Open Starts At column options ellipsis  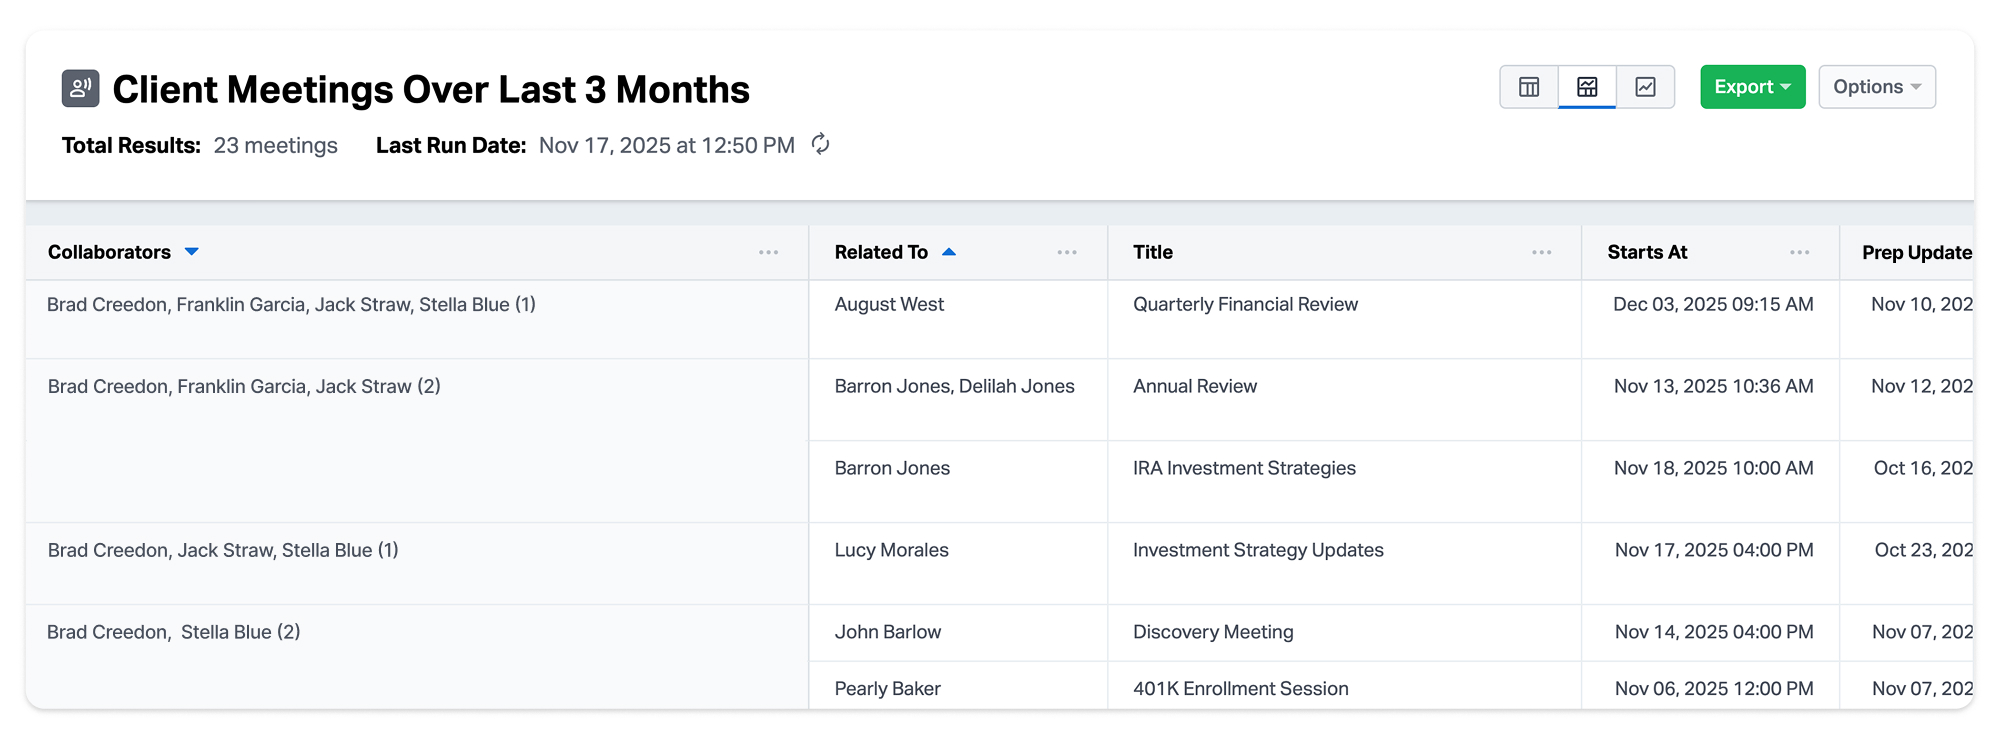click(x=1799, y=253)
